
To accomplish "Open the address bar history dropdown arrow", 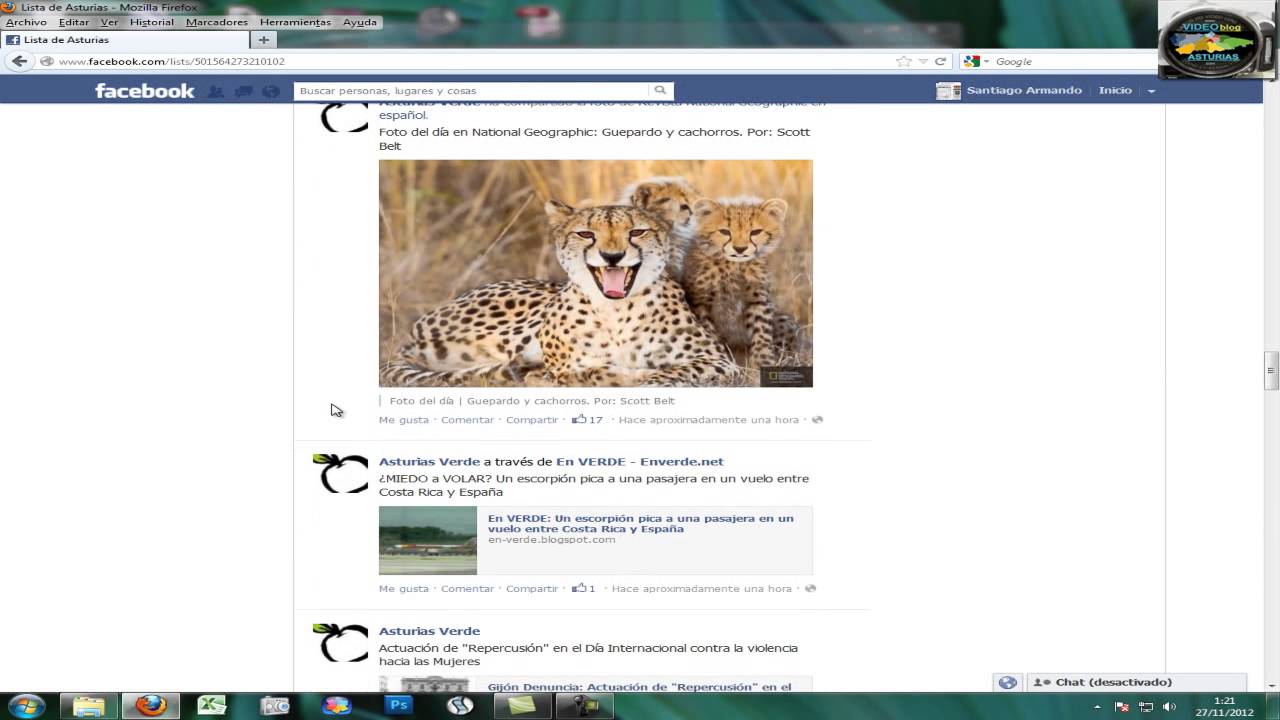I will pyautogui.click(x=923, y=62).
